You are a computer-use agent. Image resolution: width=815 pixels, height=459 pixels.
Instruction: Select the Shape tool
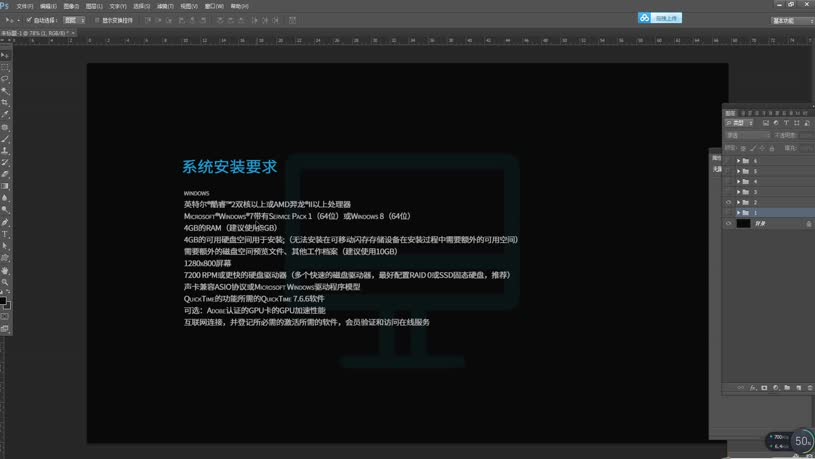tap(5, 258)
